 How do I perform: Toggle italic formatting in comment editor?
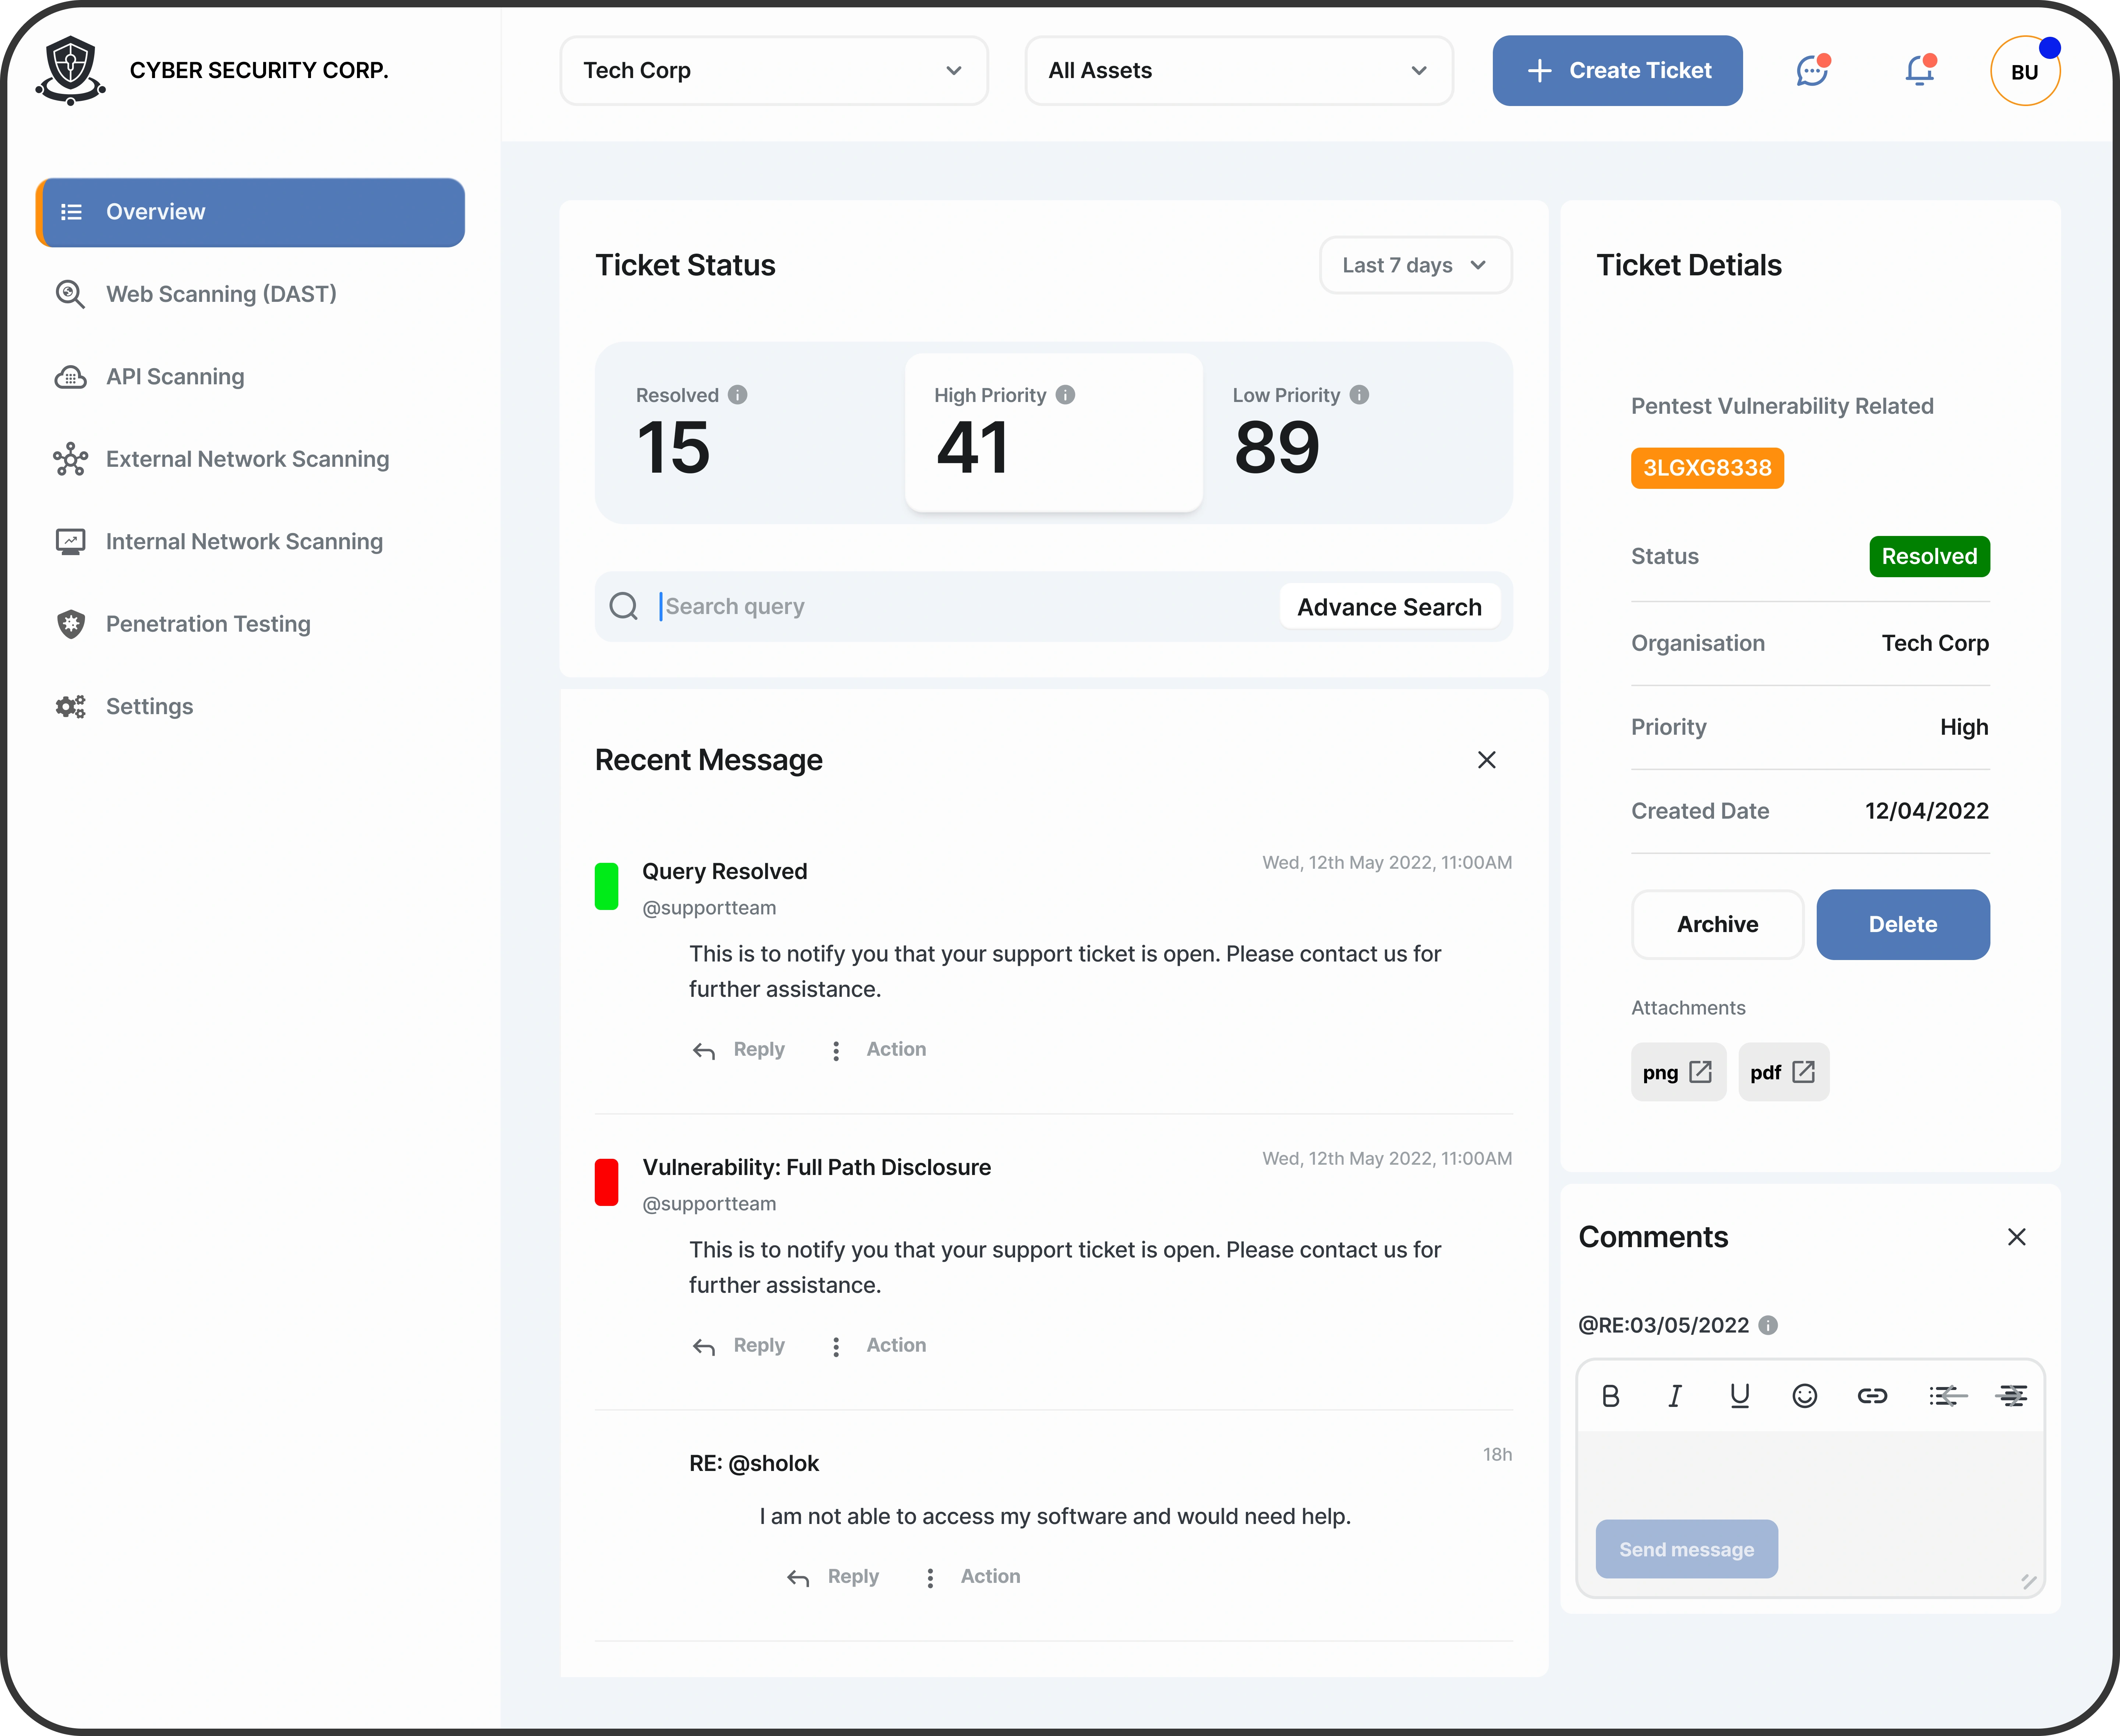coord(1675,1396)
